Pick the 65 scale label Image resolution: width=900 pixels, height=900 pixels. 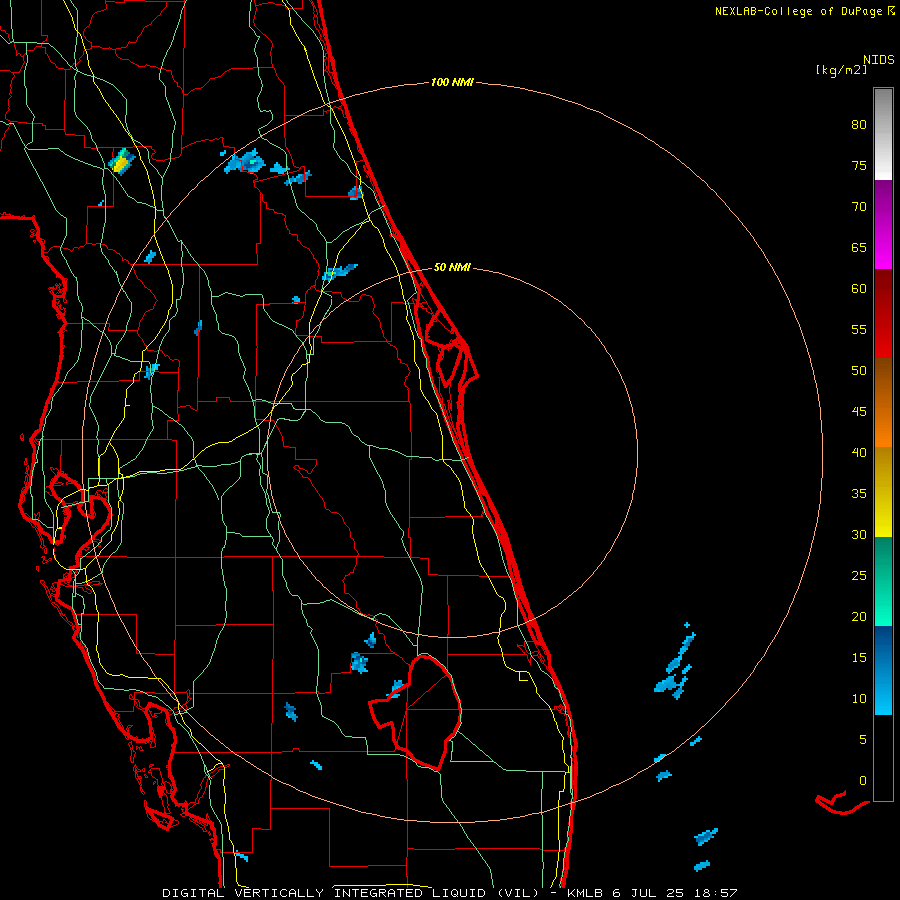coord(859,247)
